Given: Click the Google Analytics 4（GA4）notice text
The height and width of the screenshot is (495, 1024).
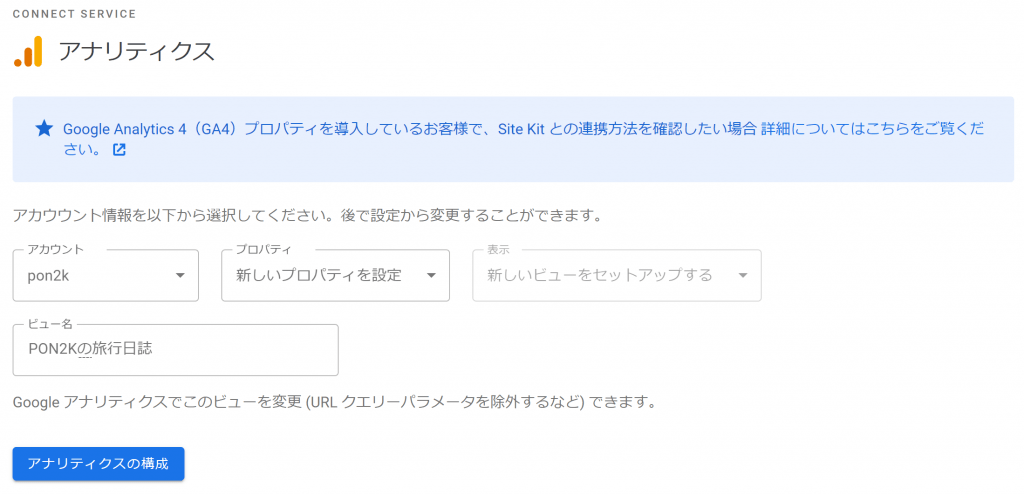Looking at the screenshot, I should point(300,129).
